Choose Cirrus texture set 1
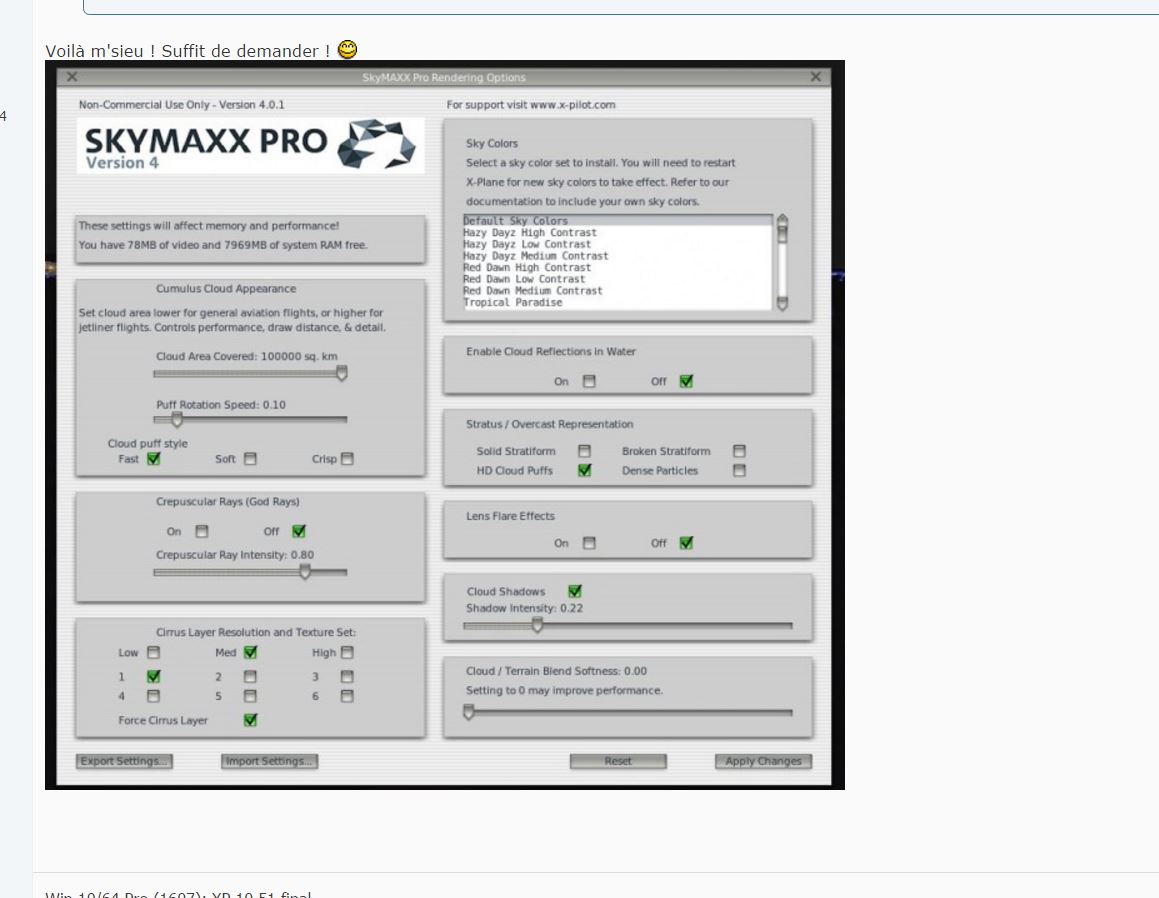 coord(153,676)
